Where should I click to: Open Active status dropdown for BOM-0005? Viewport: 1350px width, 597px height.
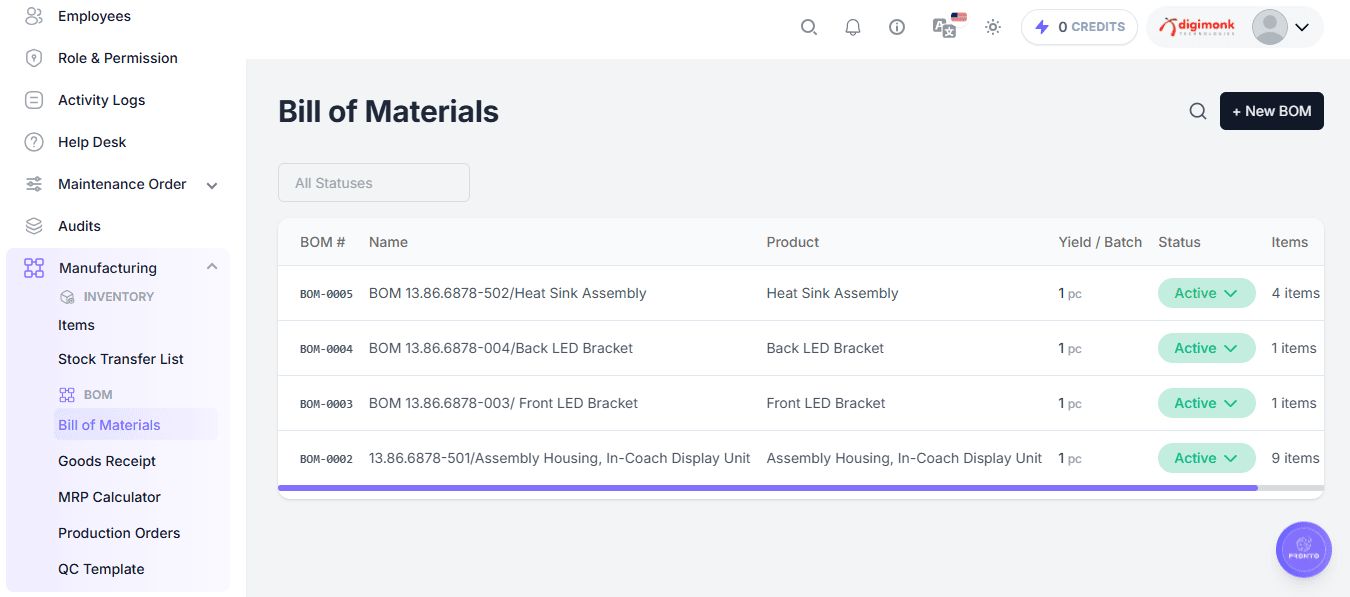tap(1207, 293)
